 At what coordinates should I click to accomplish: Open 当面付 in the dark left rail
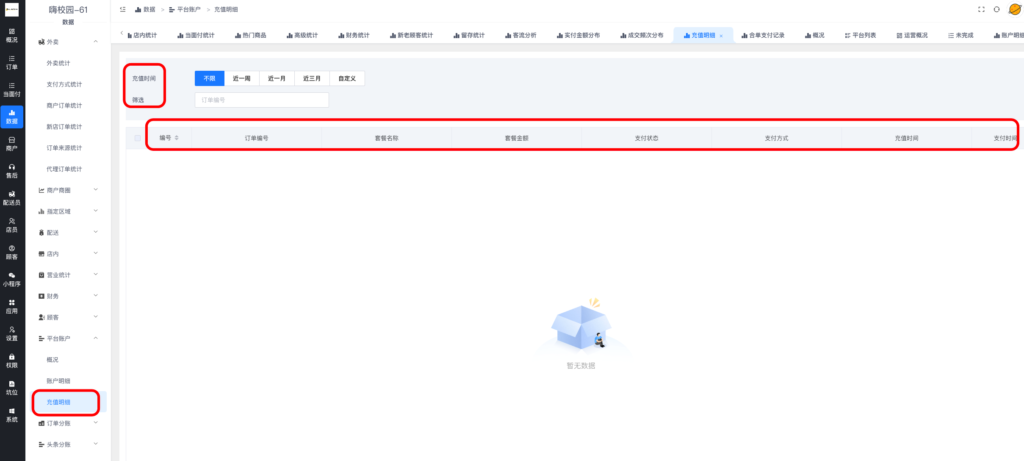tap(12, 89)
